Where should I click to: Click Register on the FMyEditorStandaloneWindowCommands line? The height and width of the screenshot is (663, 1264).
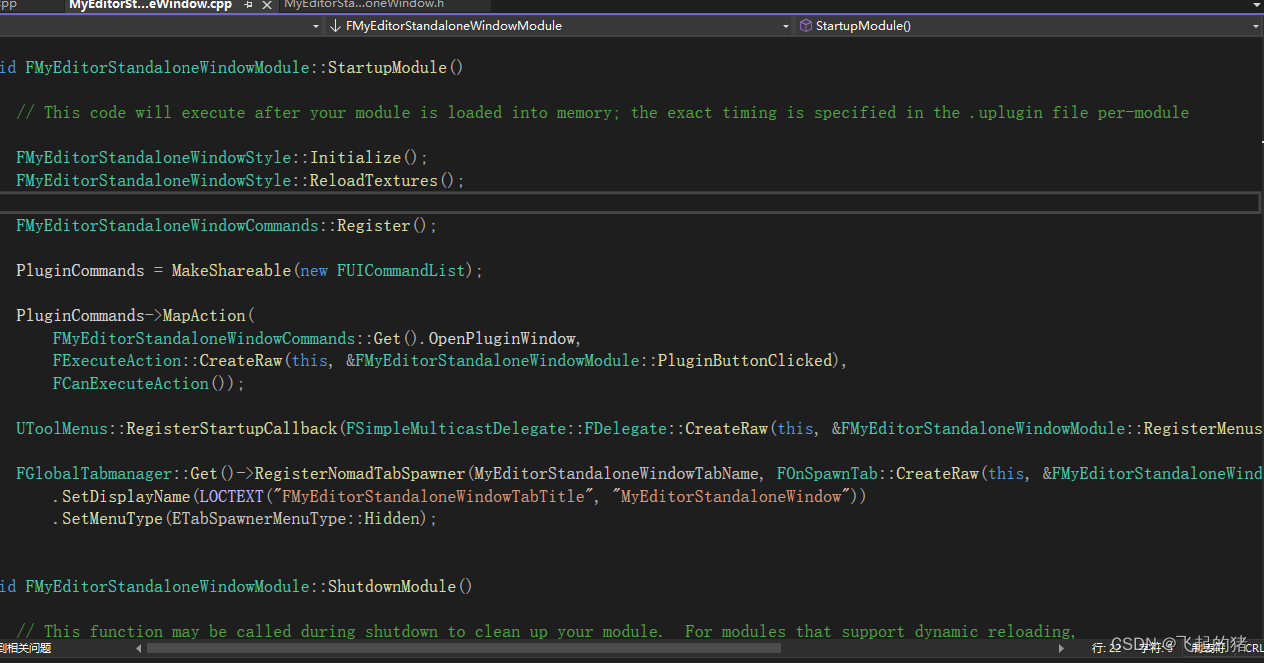click(373, 226)
